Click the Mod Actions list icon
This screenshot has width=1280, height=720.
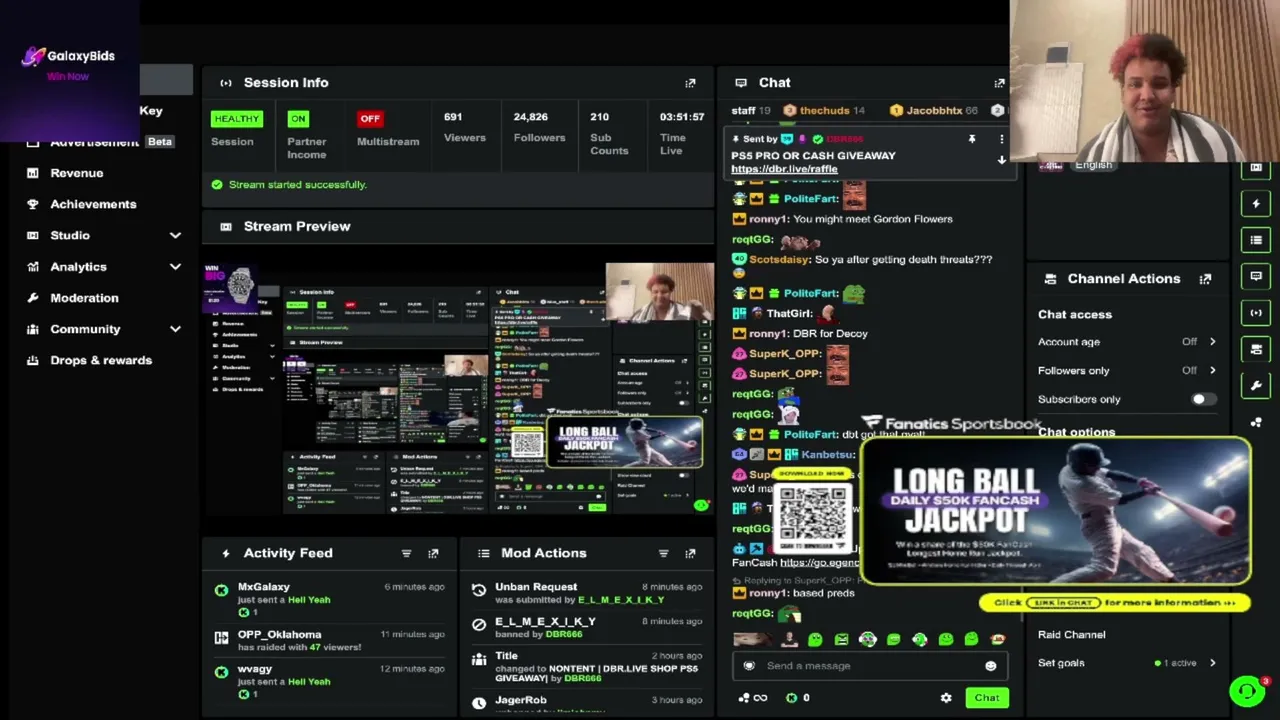click(x=484, y=553)
